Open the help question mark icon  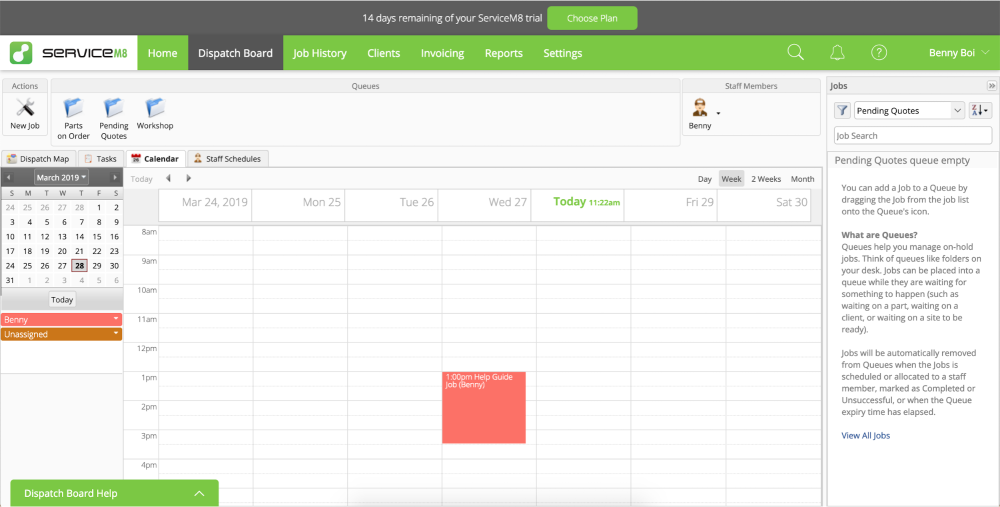[x=879, y=53]
